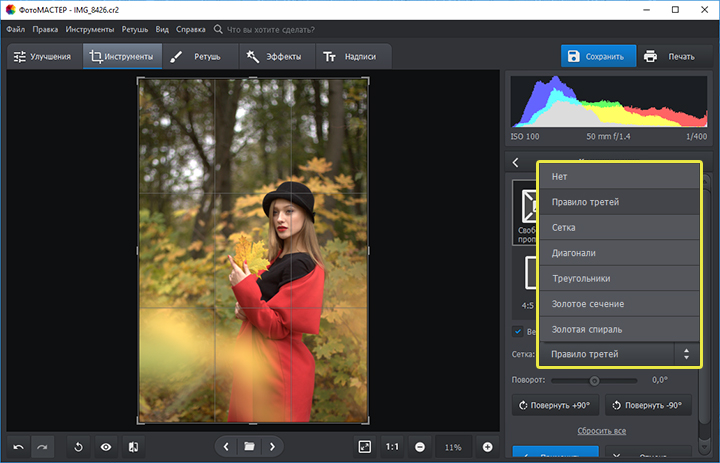The width and height of the screenshot is (720, 463).
Task: Click the Поворот rotation slider handle
Action: 594,381
